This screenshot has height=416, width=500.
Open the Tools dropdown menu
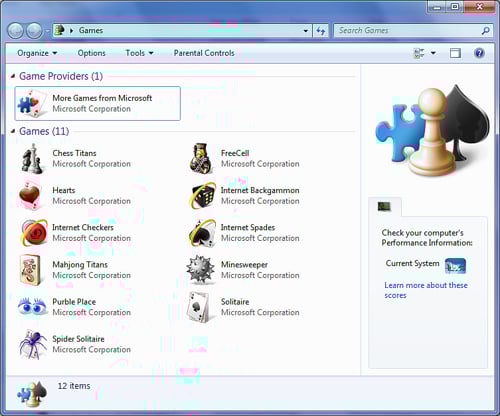139,53
